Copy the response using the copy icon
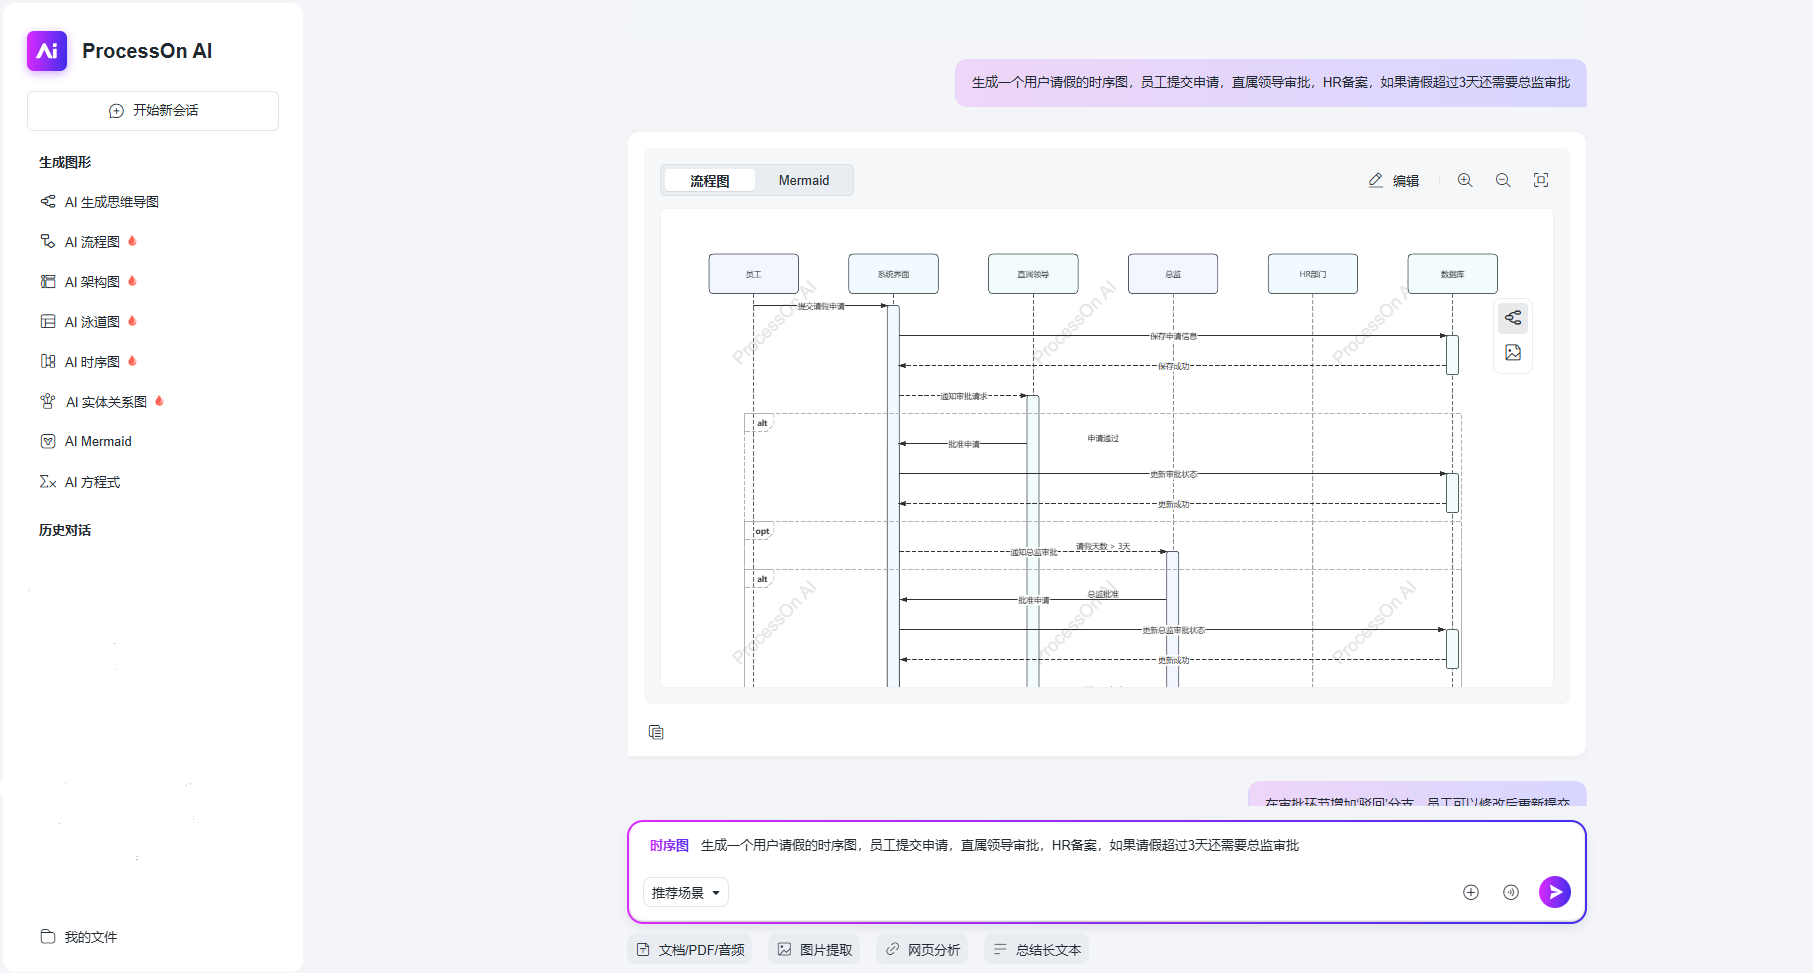The image size is (1813, 973). tap(656, 732)
